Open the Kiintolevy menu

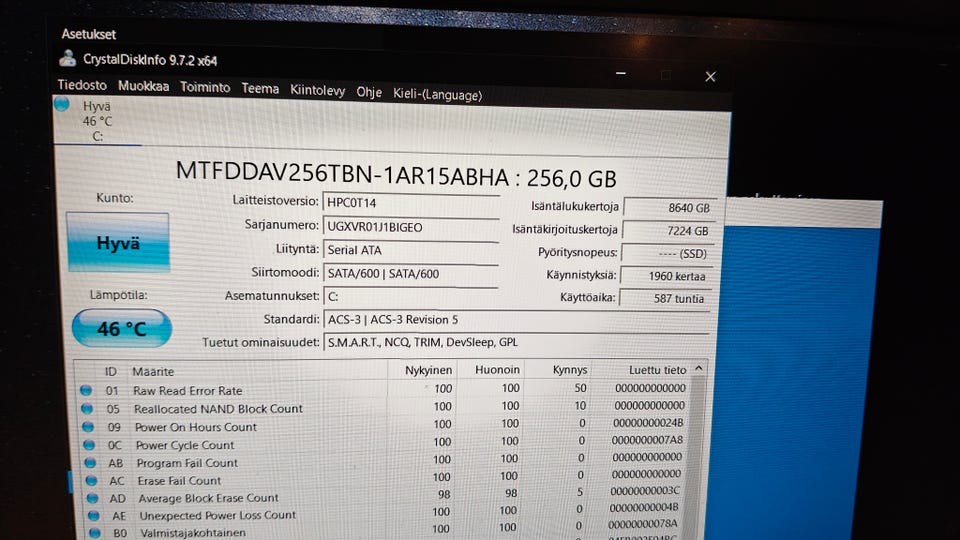pos(317,91)
